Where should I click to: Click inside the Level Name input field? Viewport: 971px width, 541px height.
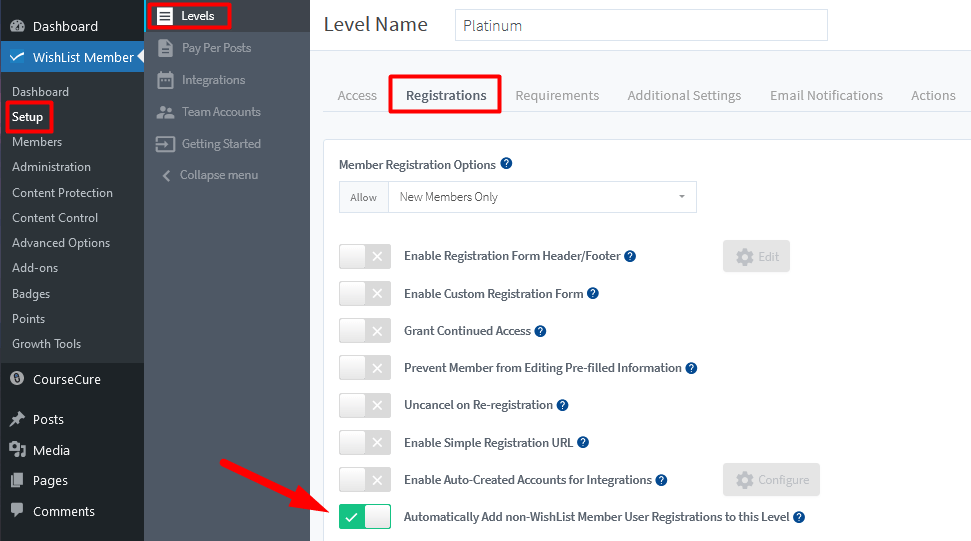click(x=641, y=25)
